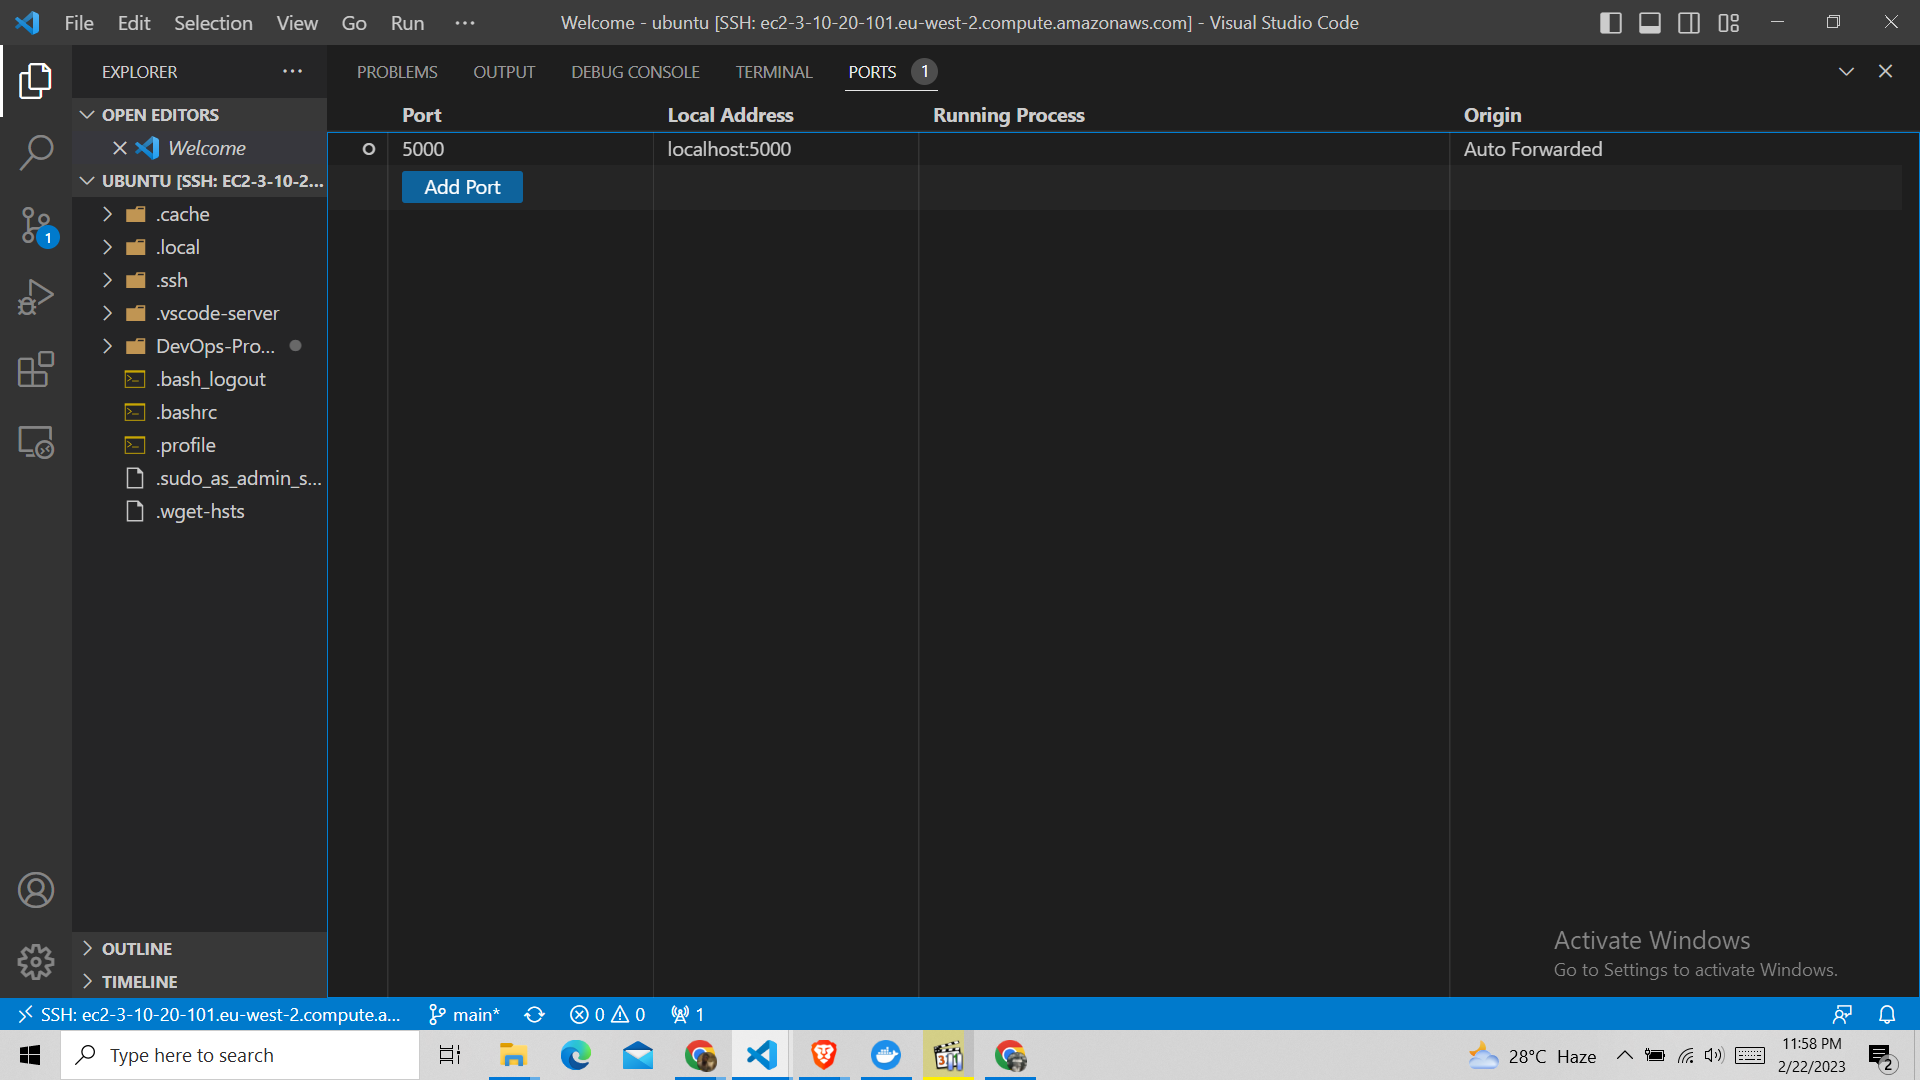Viewport: 1920px width, 1080px height.
Task: Open the Remote Explorer view
Action: (x=36, y=441)
